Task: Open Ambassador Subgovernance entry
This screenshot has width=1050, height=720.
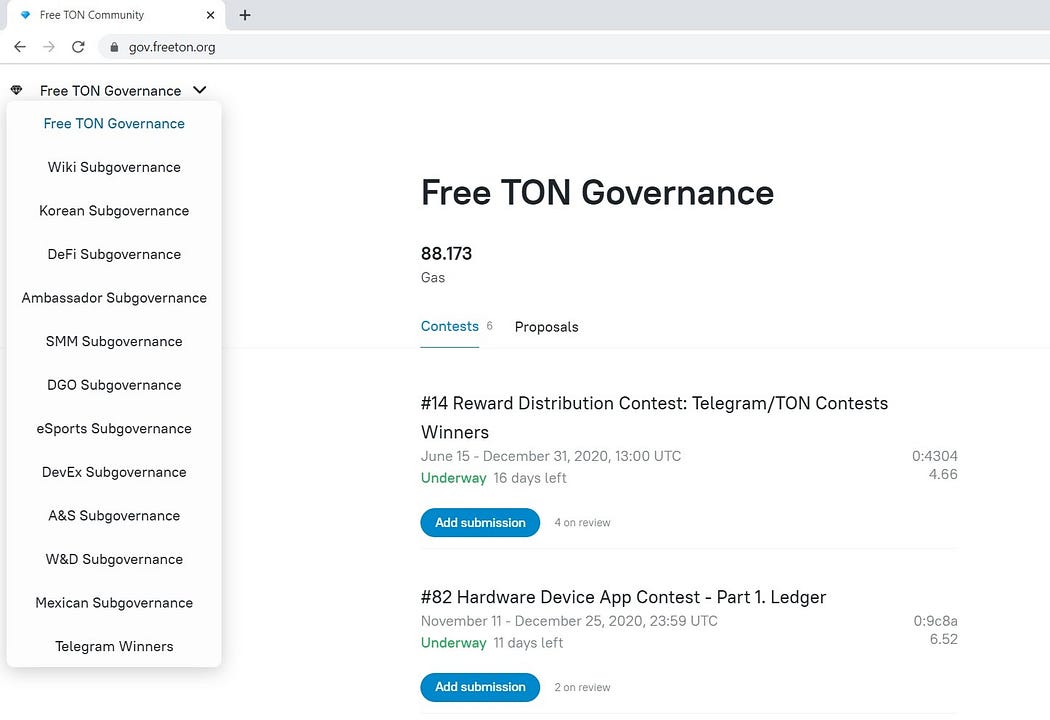Action: tap(114, 298)
